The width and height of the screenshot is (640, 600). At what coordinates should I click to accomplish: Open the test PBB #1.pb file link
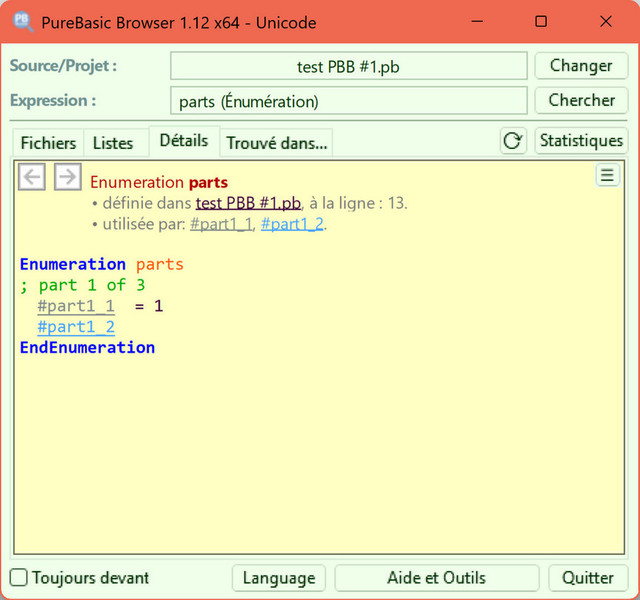point(248,203)
